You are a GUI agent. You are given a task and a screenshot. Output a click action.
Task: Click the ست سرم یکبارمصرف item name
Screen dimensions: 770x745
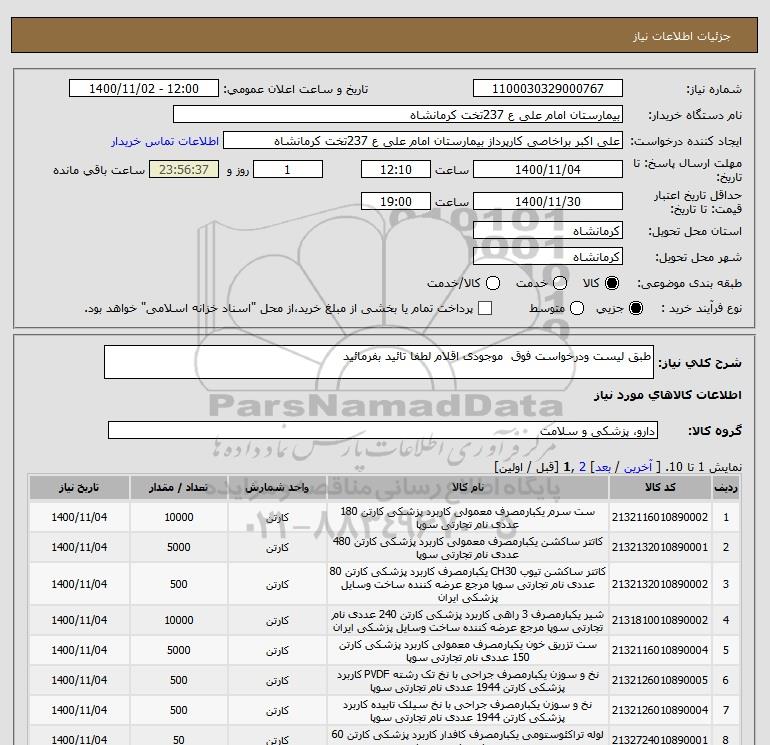(x=468, y=518)
